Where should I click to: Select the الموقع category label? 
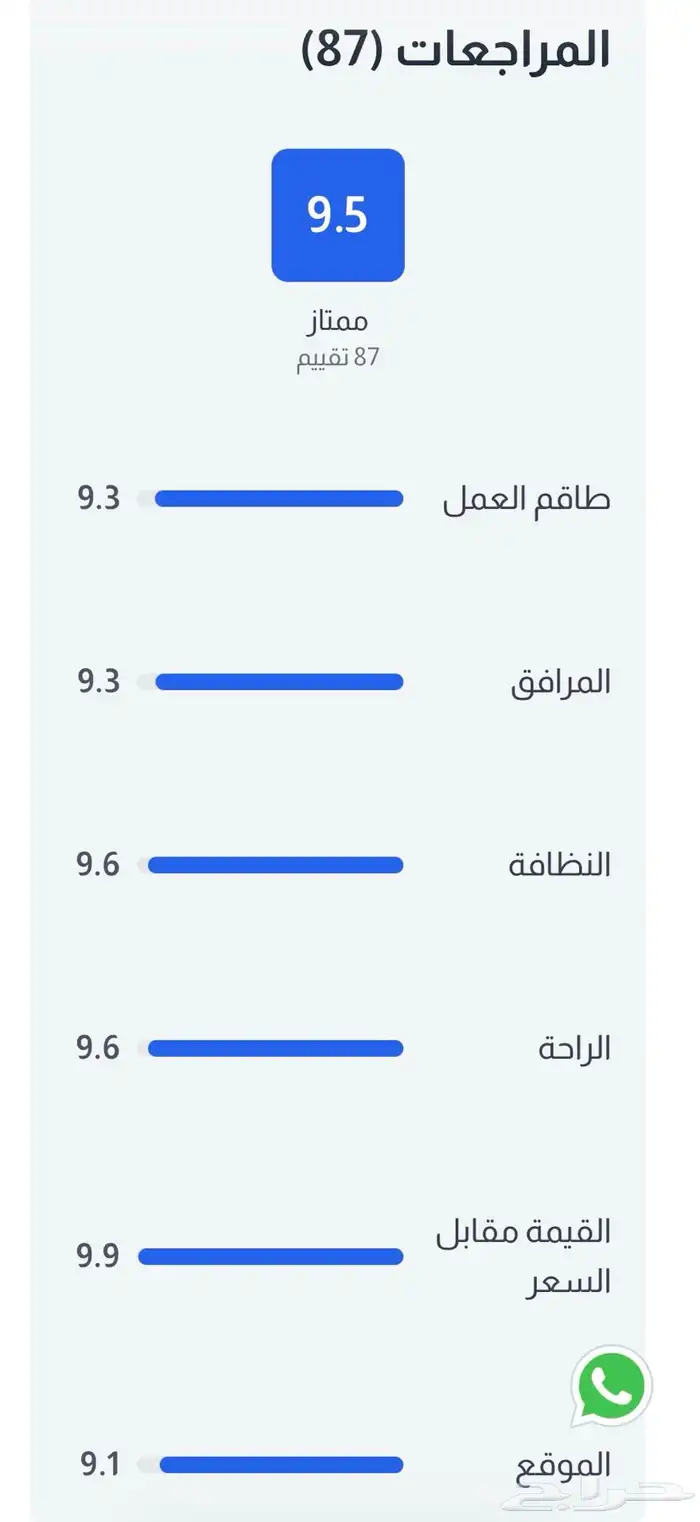point(563,1466)
